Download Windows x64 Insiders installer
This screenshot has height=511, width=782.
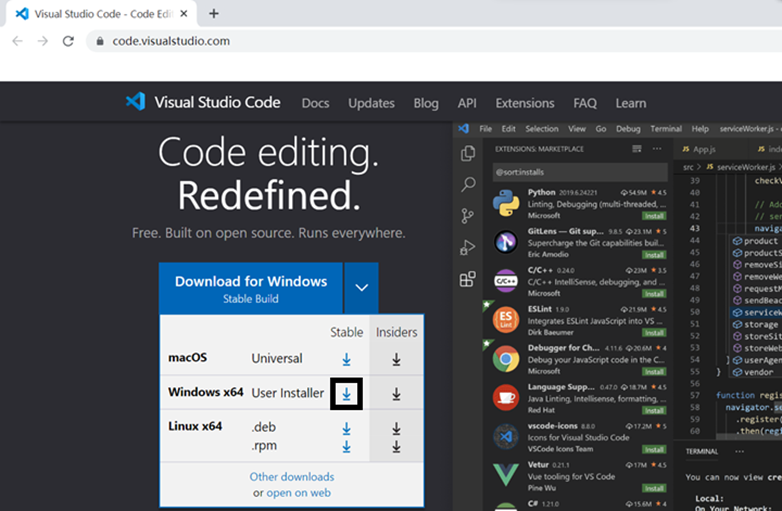tap(396, 394)
